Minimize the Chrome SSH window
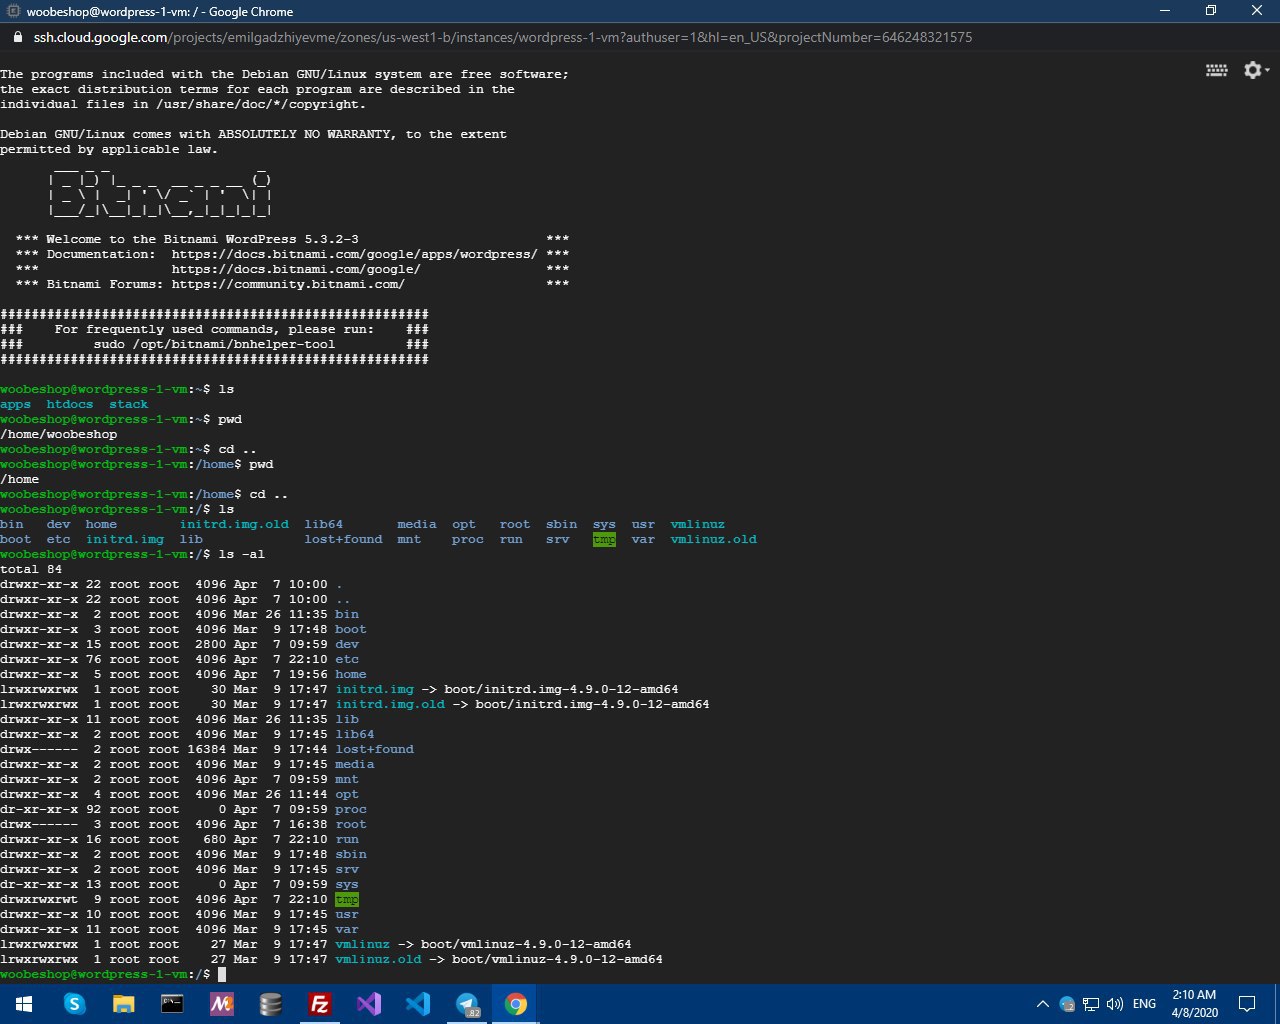Screen dimensions: 1280x1024 click(1165, 11)
